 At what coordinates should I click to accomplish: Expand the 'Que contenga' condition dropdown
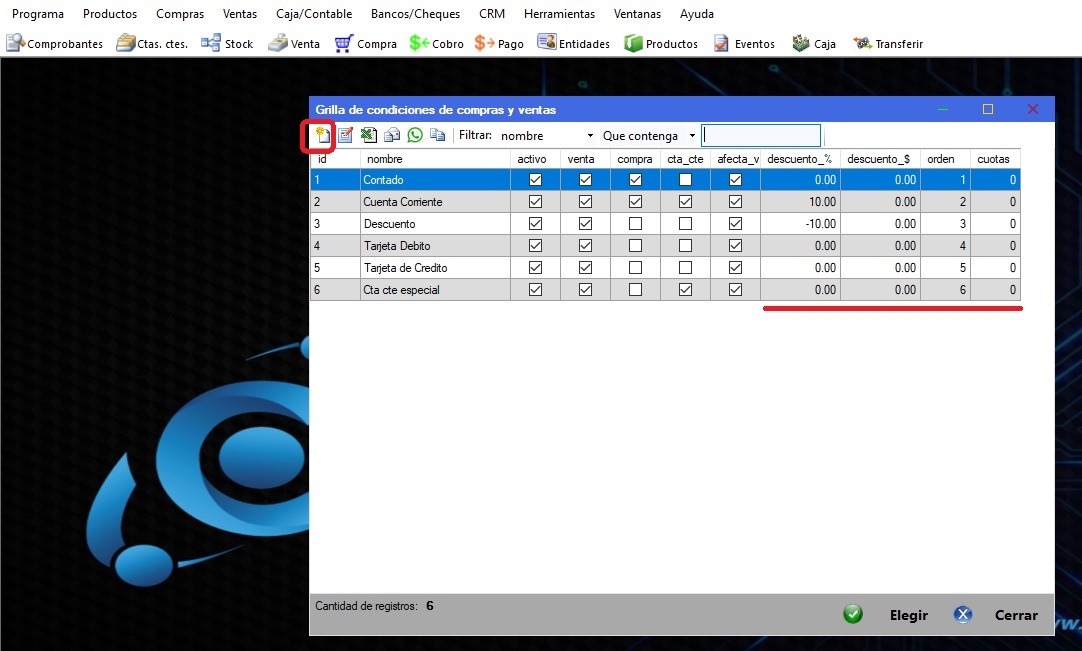tap(648, 136)
